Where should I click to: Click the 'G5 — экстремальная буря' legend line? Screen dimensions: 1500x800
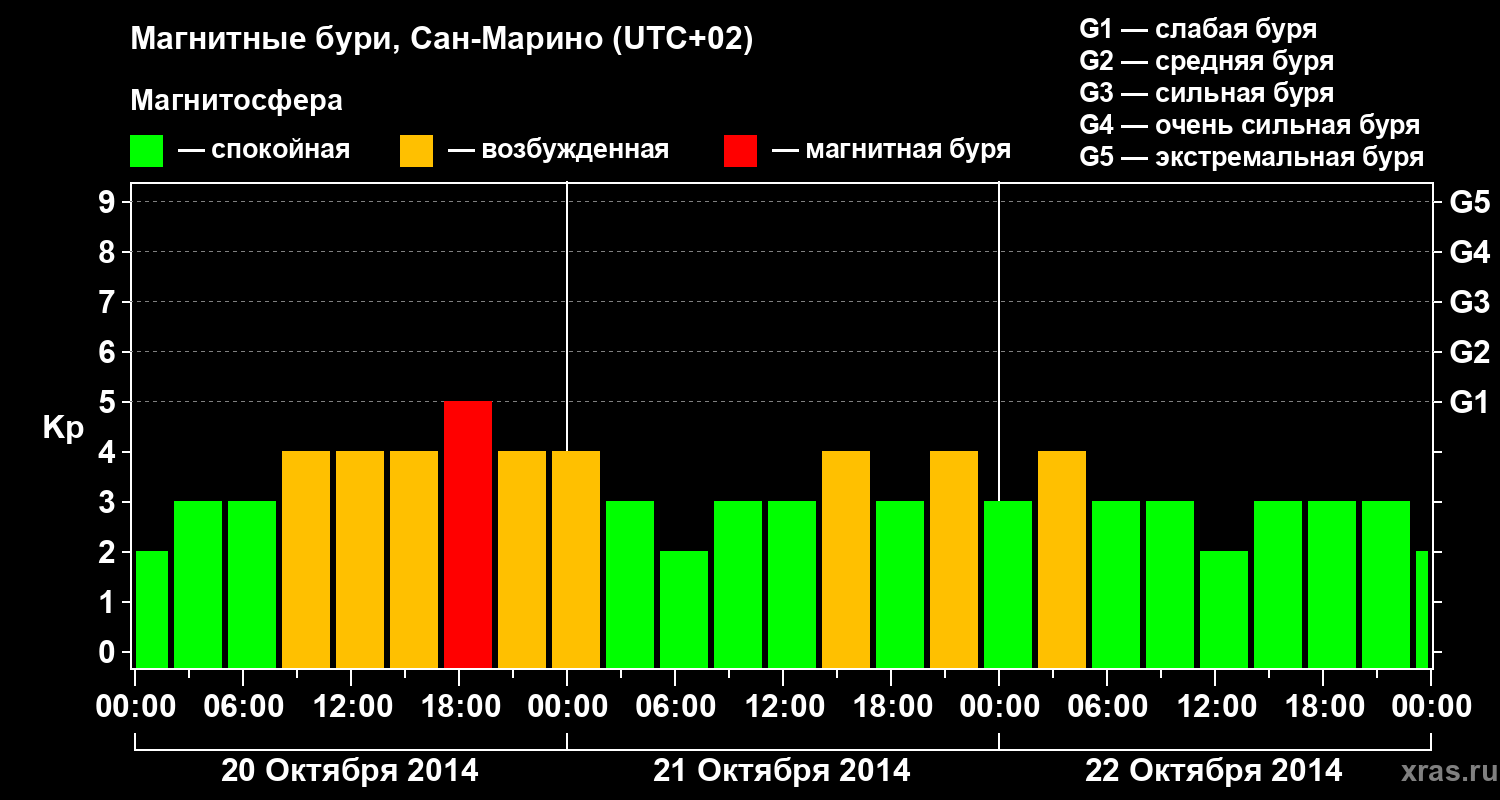pyautogui.click(x=1252, y=157)
